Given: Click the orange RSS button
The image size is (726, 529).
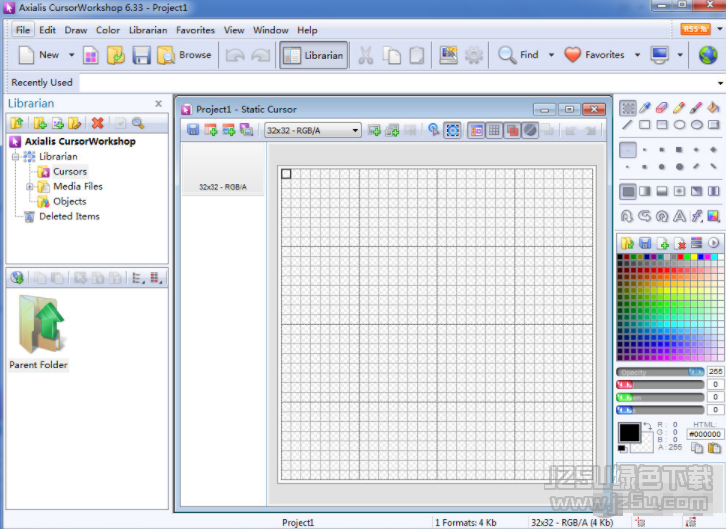Looking at the screenshot, I should coord(695,29).
